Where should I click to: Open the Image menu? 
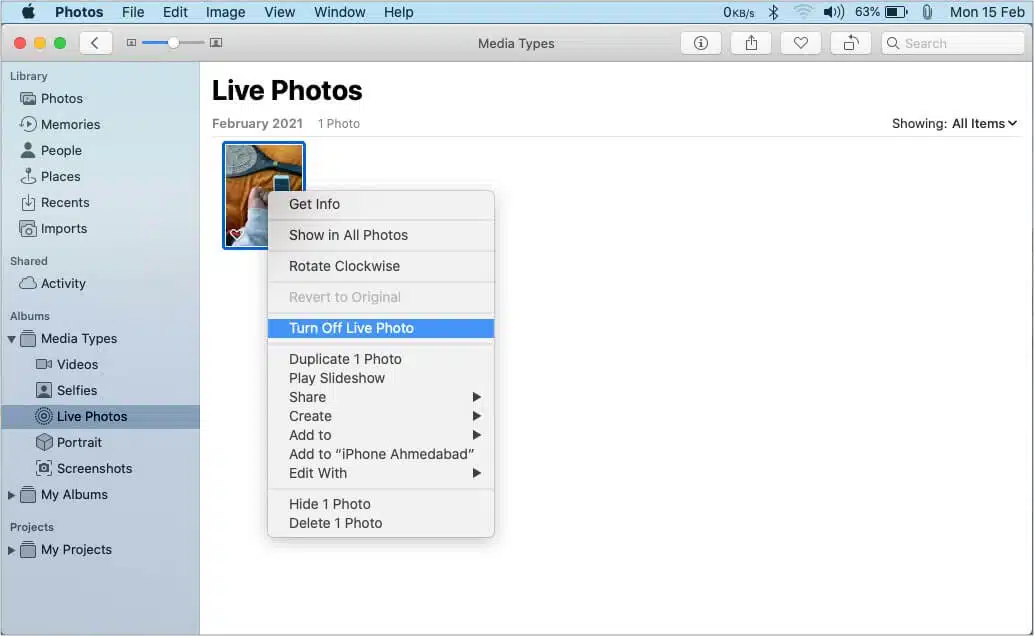[226, 12]
